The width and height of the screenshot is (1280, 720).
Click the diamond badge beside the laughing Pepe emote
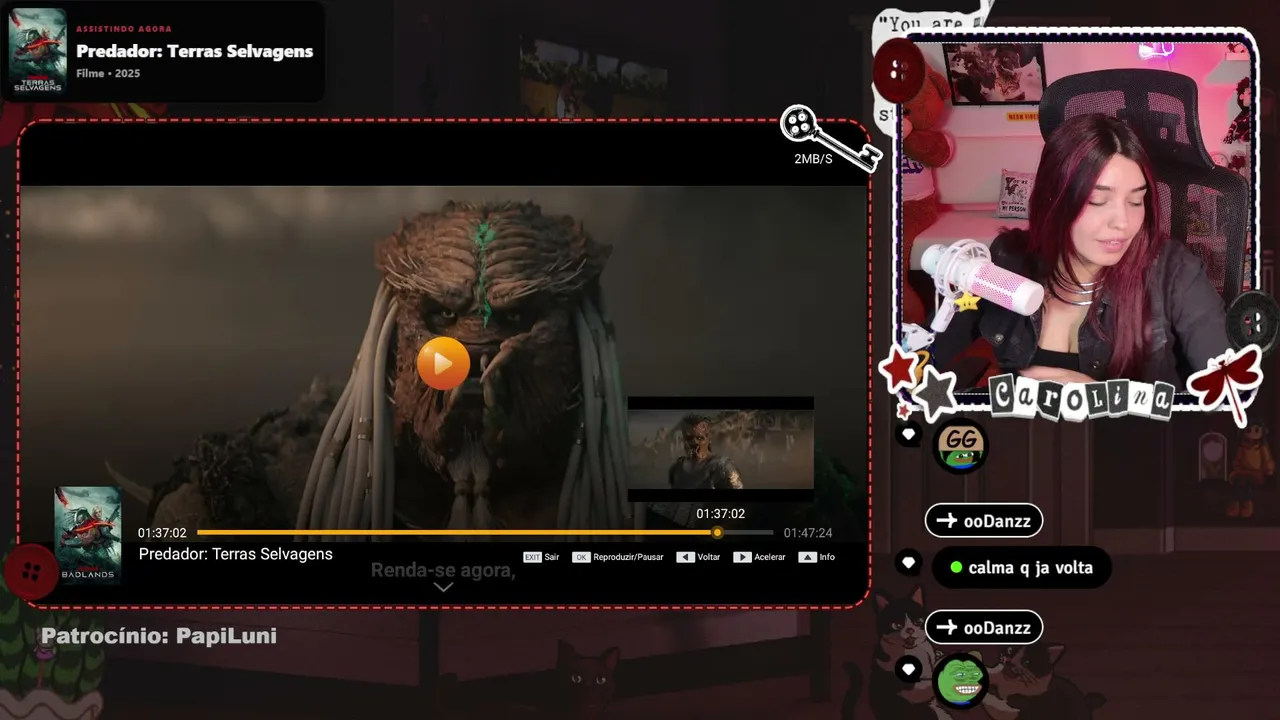coord(908,668)
